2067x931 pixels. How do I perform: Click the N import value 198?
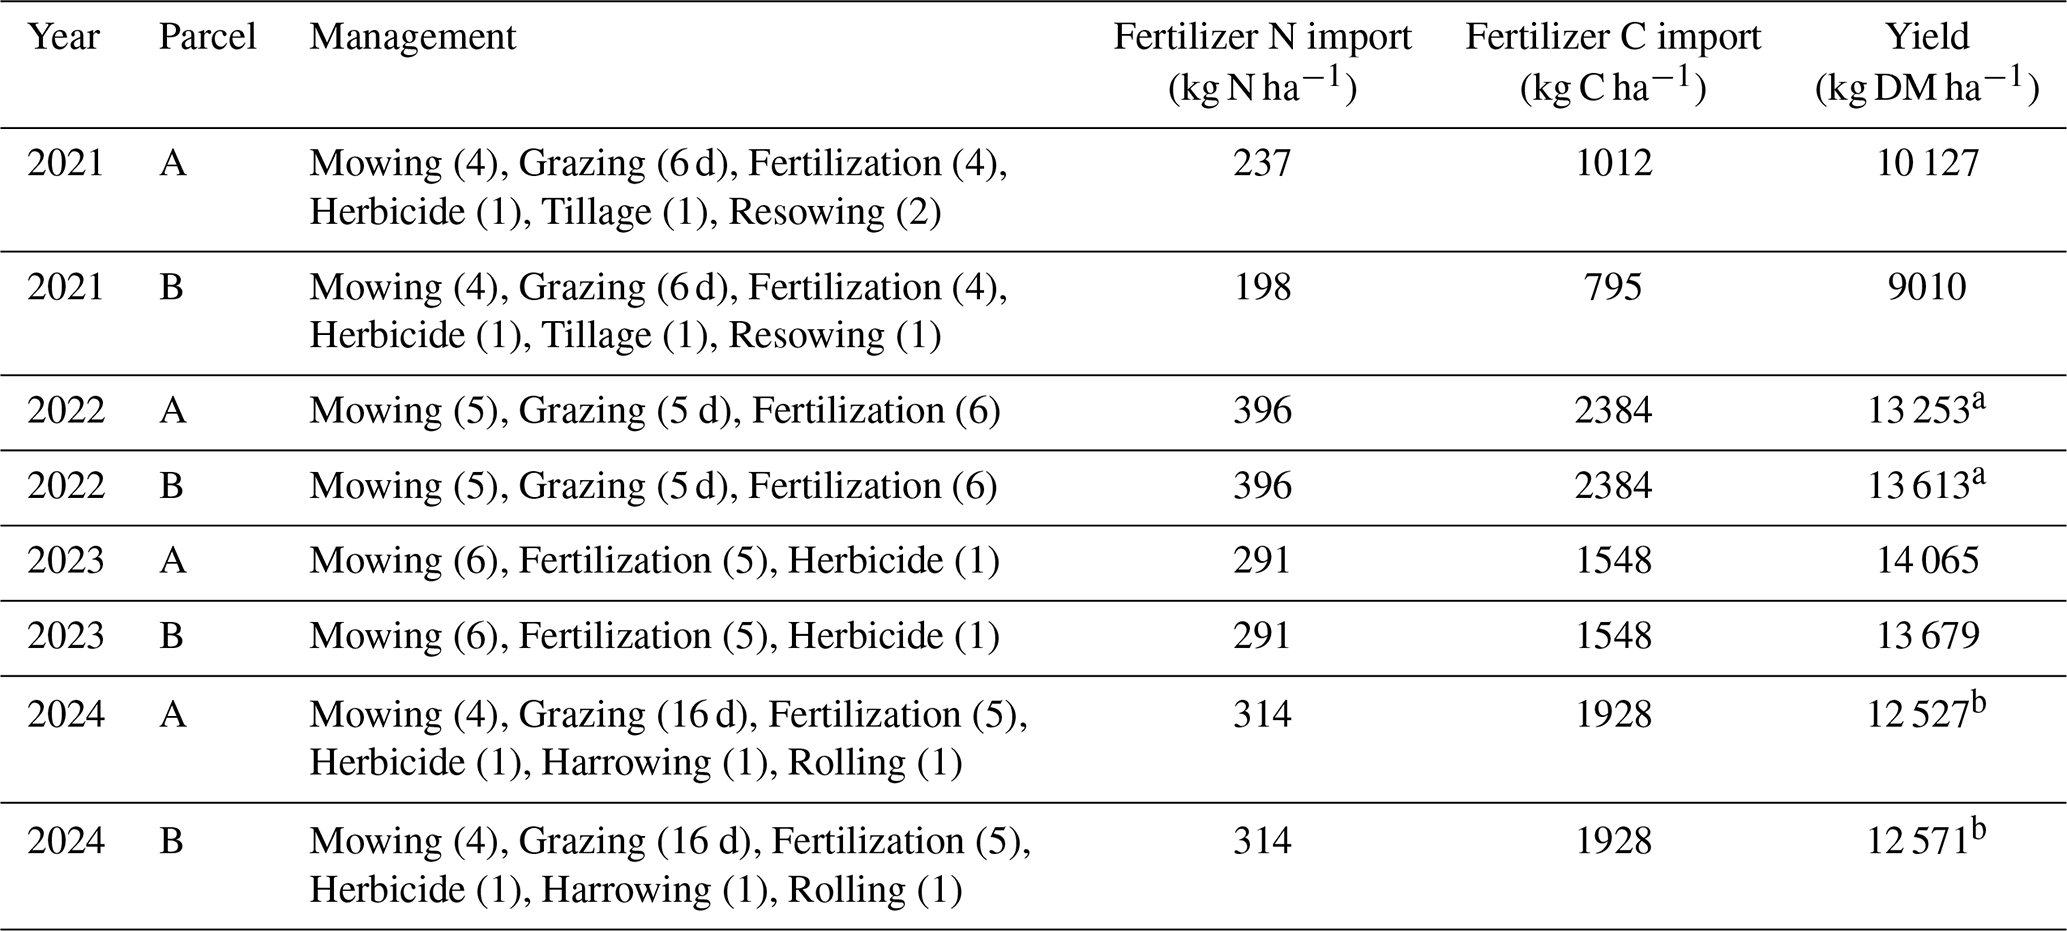click(x=1262, y=288)
